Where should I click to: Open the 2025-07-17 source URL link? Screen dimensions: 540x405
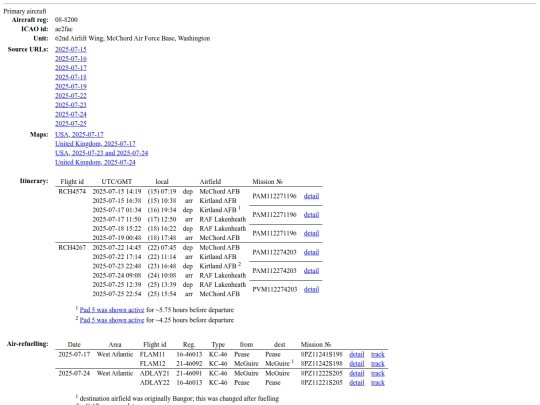click(71, 68)
